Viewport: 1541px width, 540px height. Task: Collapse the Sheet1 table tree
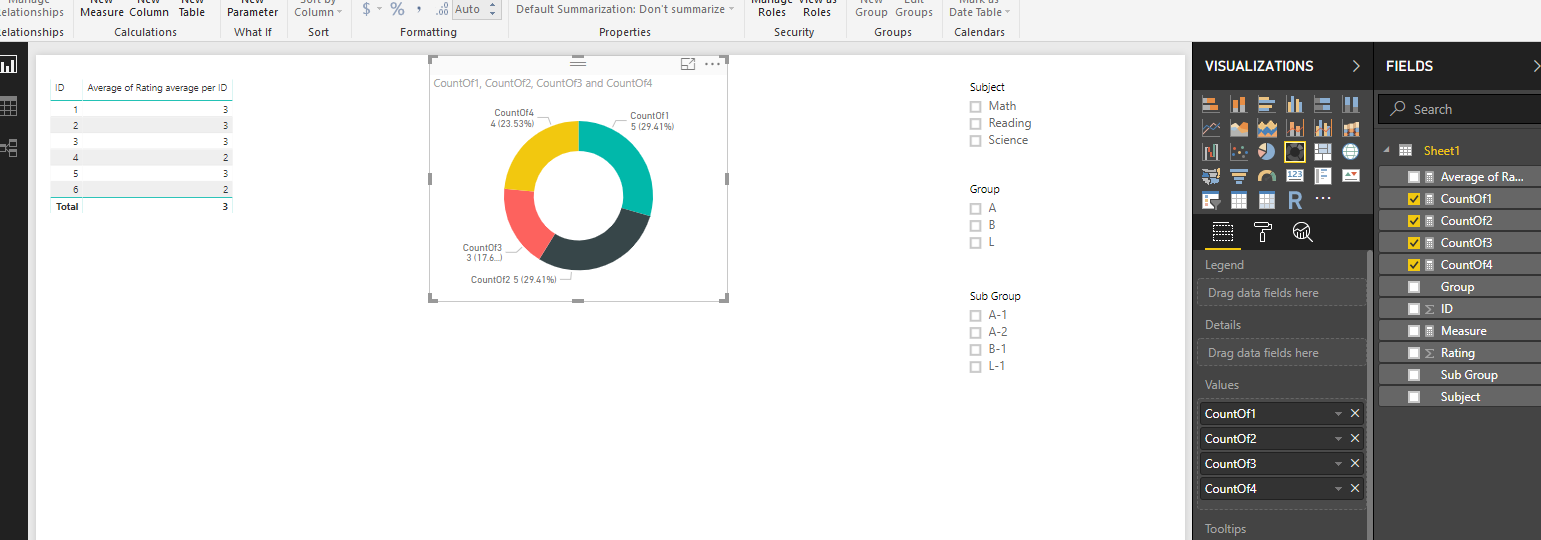point(1387,151)
